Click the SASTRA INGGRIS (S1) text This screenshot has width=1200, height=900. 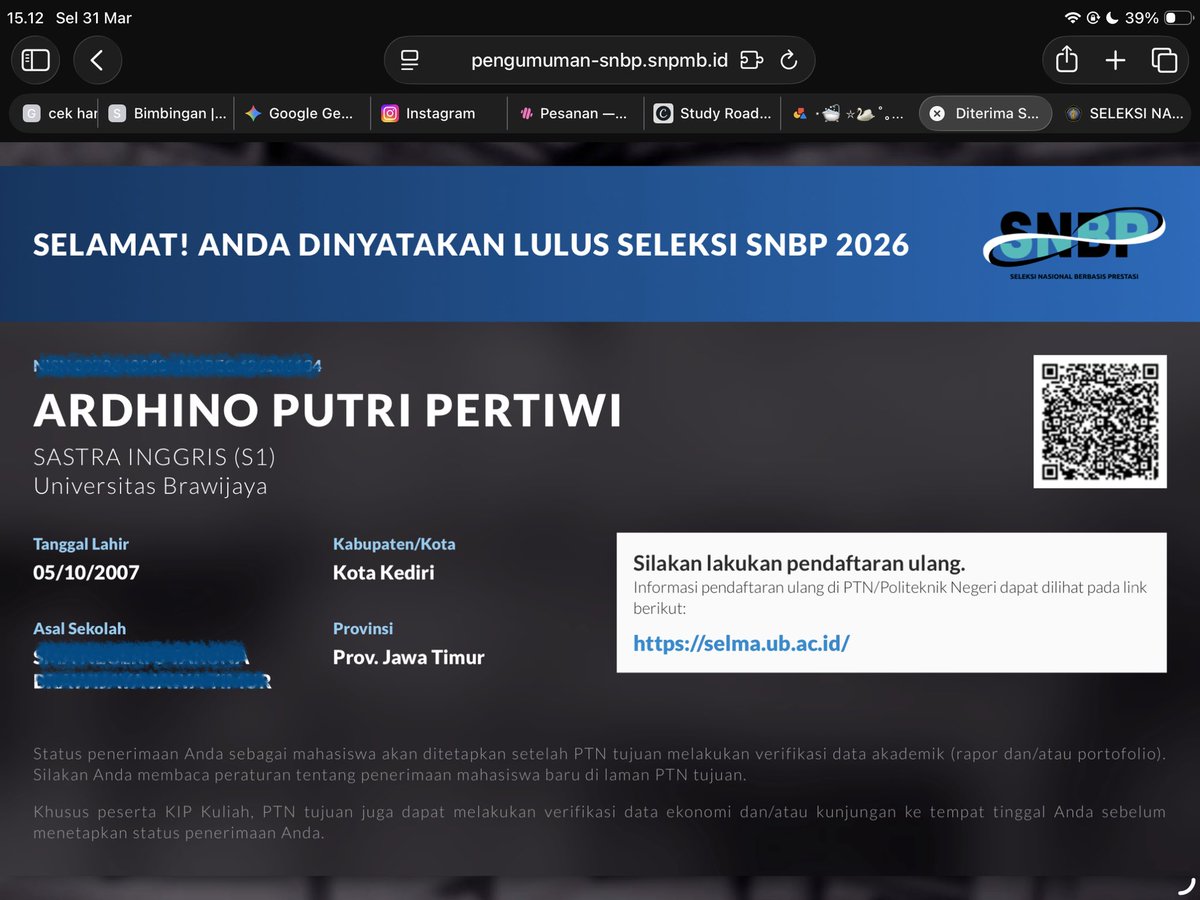154,458
